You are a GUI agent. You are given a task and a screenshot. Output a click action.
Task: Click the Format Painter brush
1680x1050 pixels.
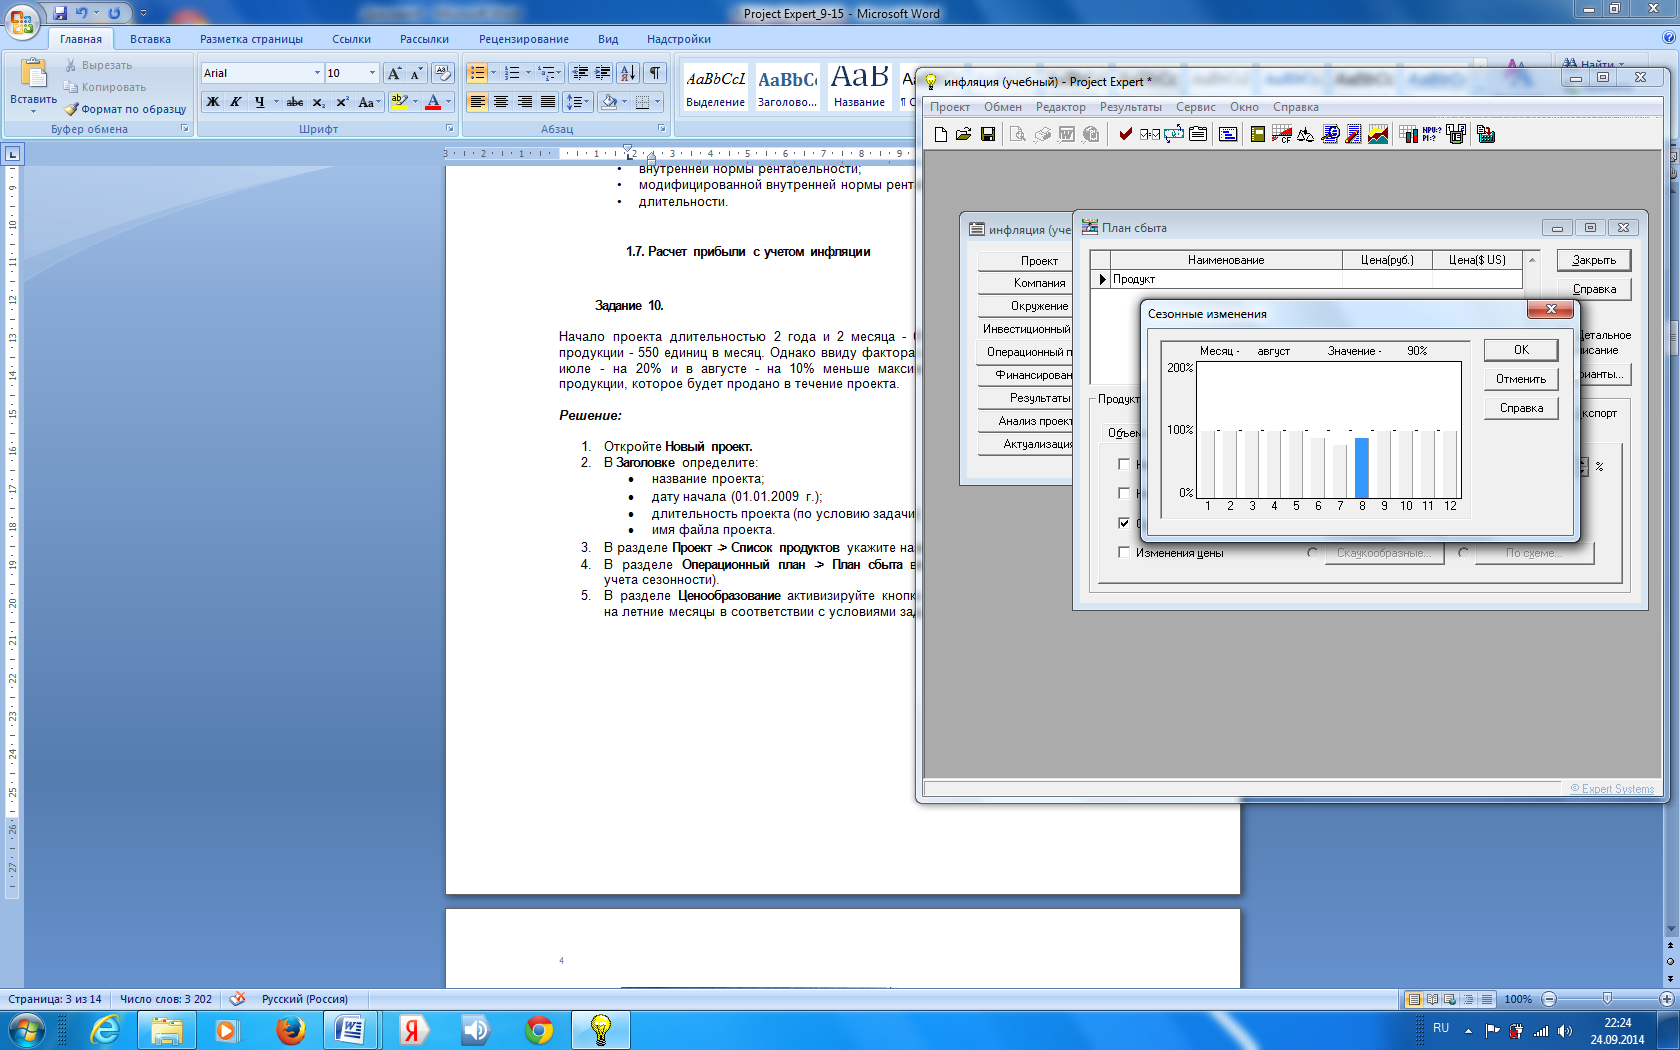71,109
